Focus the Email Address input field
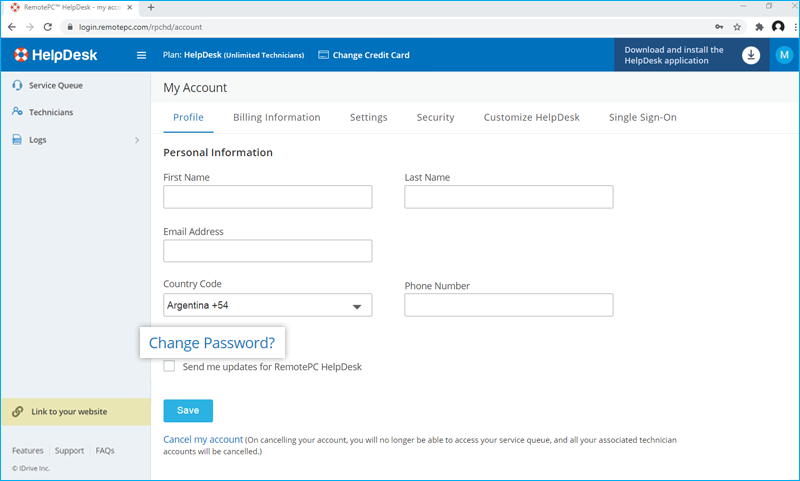The image size is (800, 481). point(267,251)
